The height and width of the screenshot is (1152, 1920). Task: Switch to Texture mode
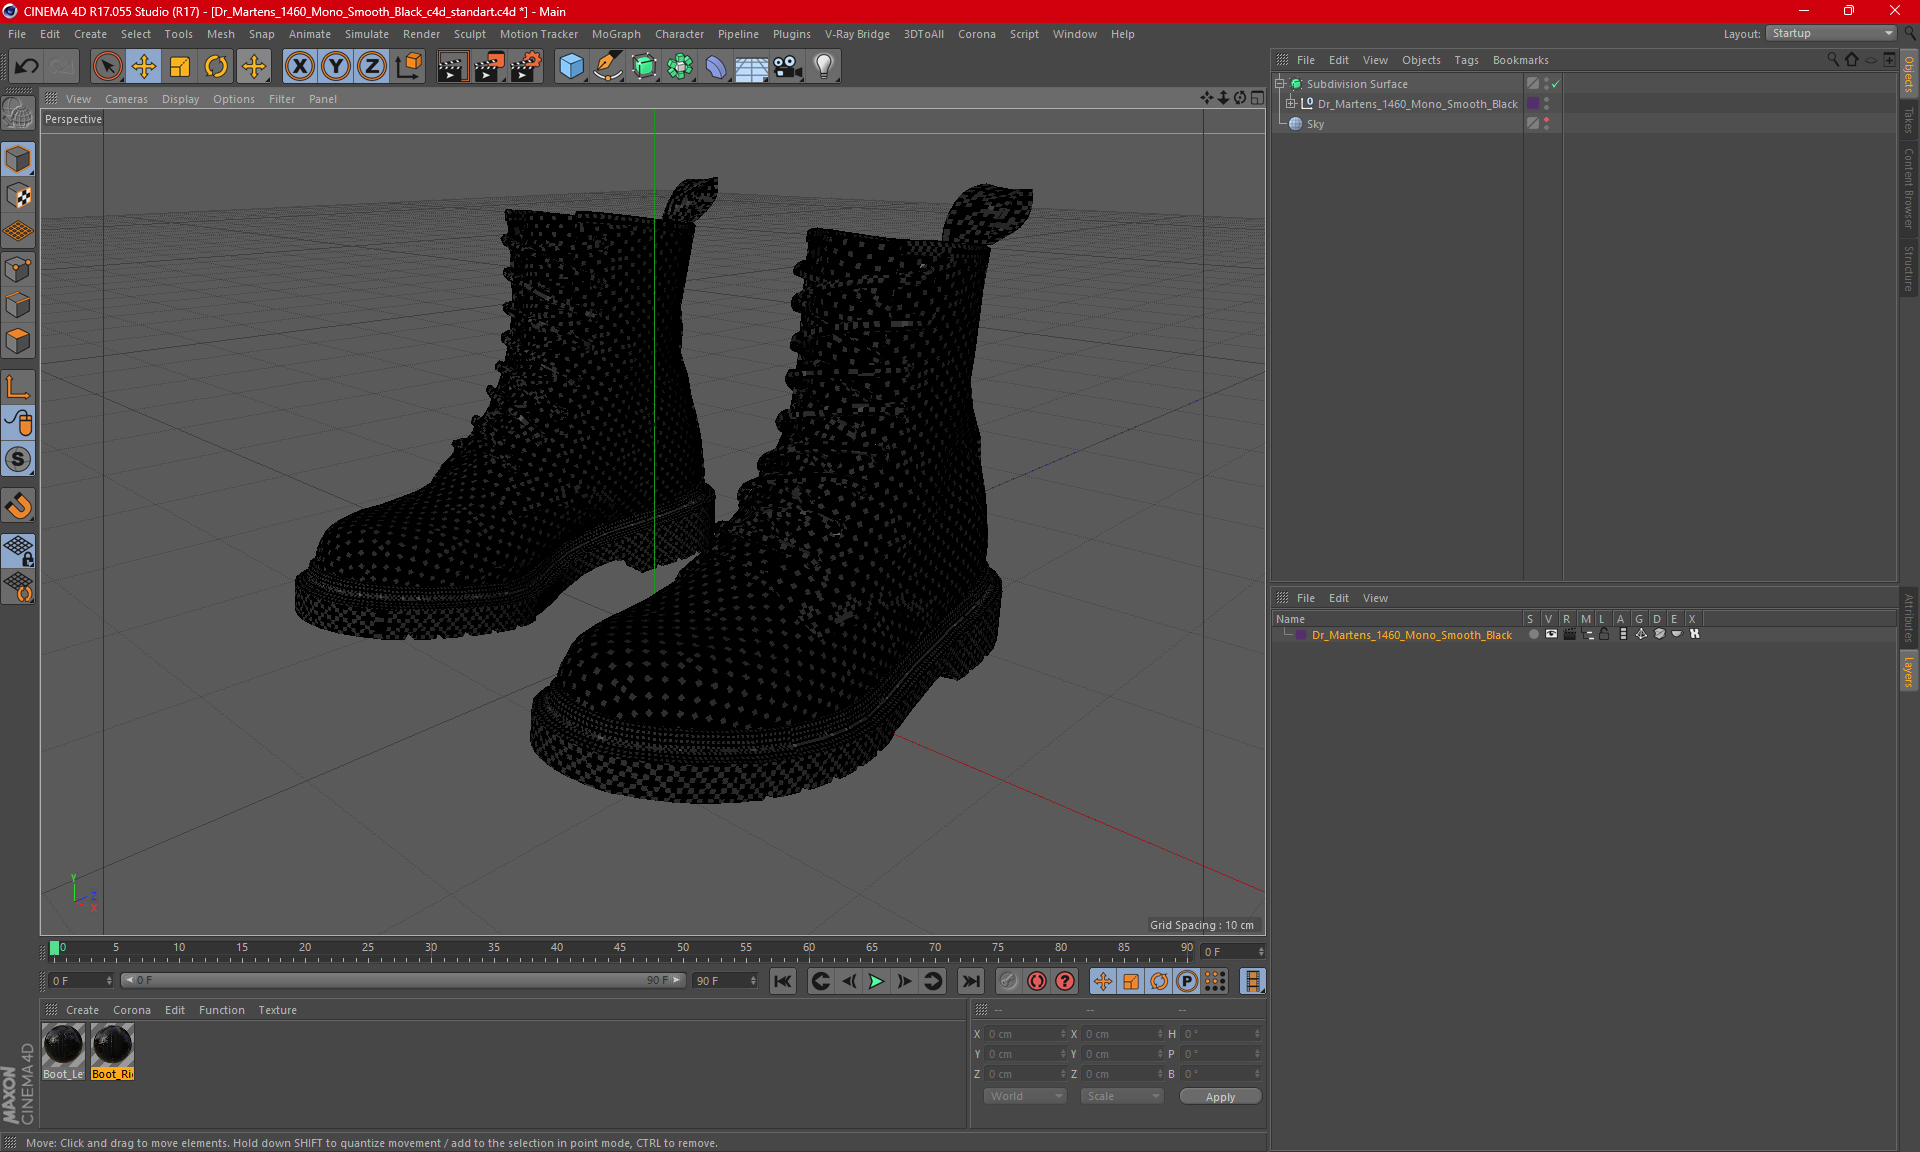[x=18, y=196]
